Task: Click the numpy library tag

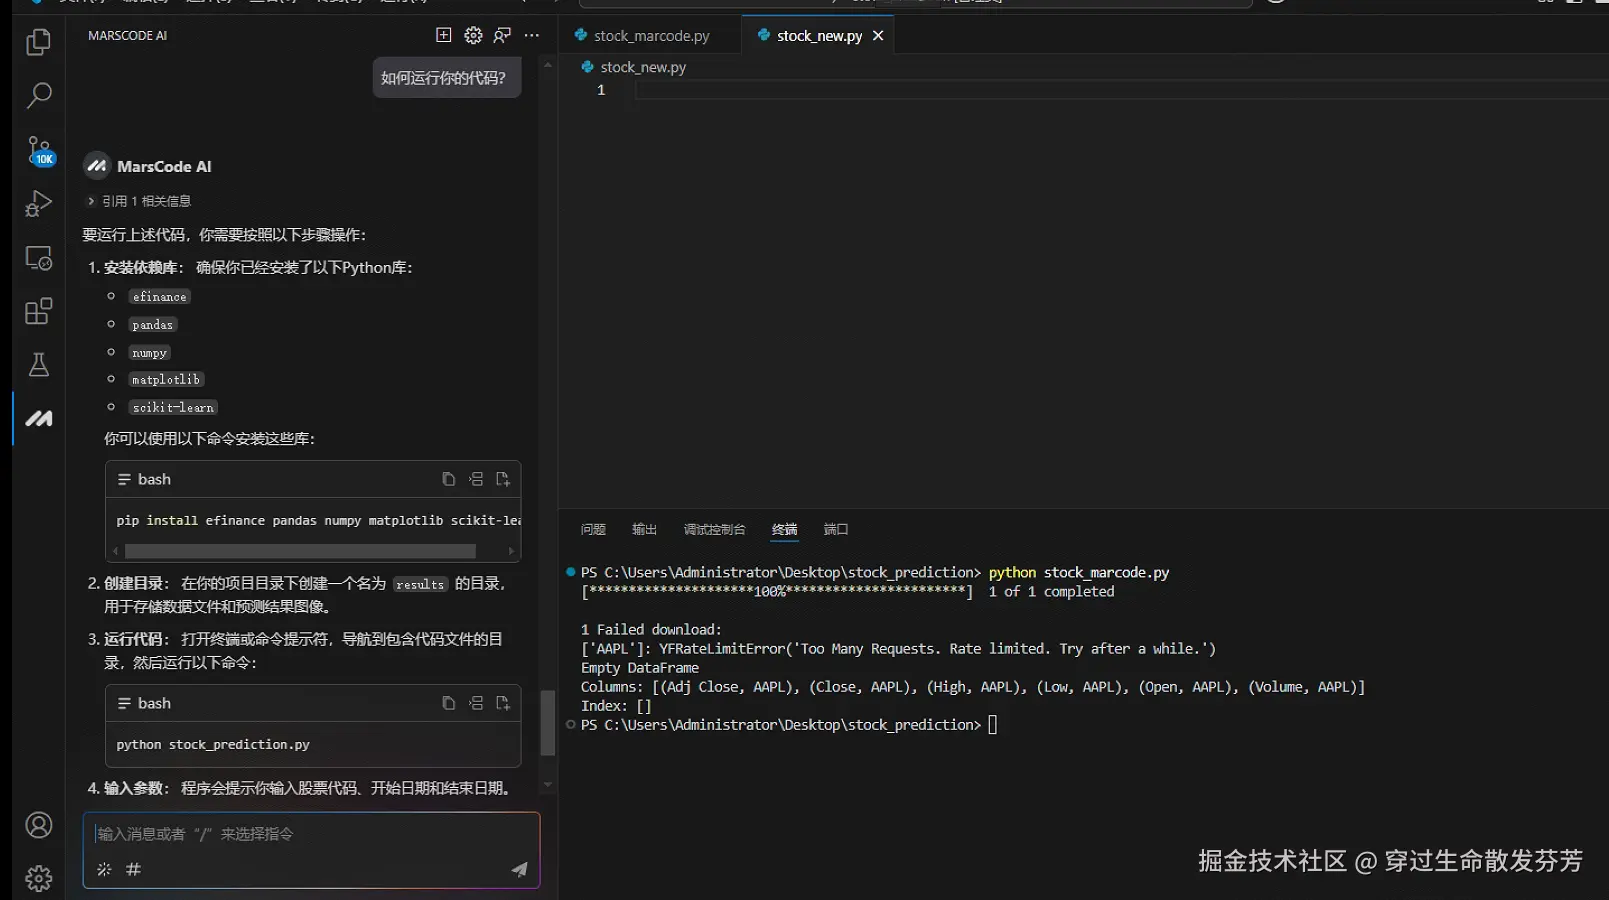Action: tap(150, 353)
